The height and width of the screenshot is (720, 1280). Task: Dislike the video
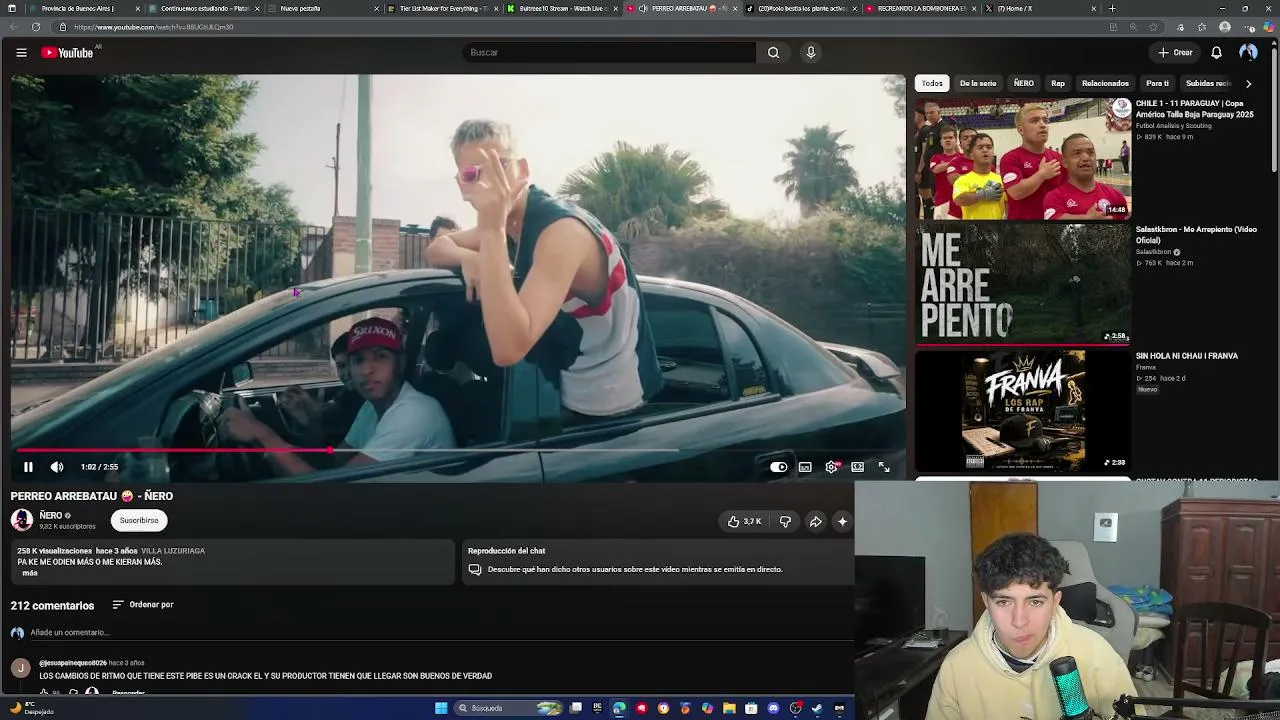[x=785, y=521]
